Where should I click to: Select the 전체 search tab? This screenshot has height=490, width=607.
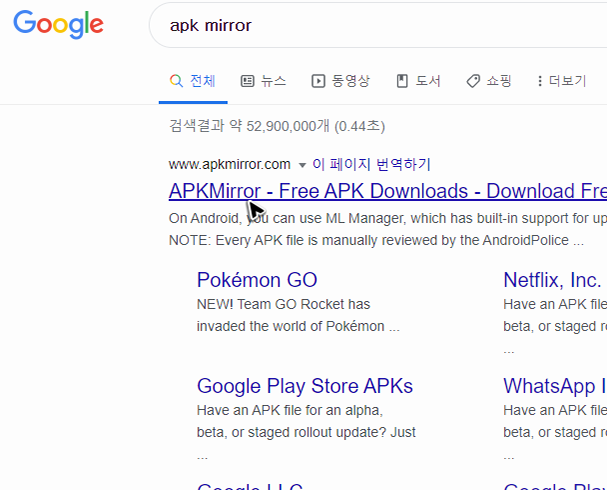[193, 81]
